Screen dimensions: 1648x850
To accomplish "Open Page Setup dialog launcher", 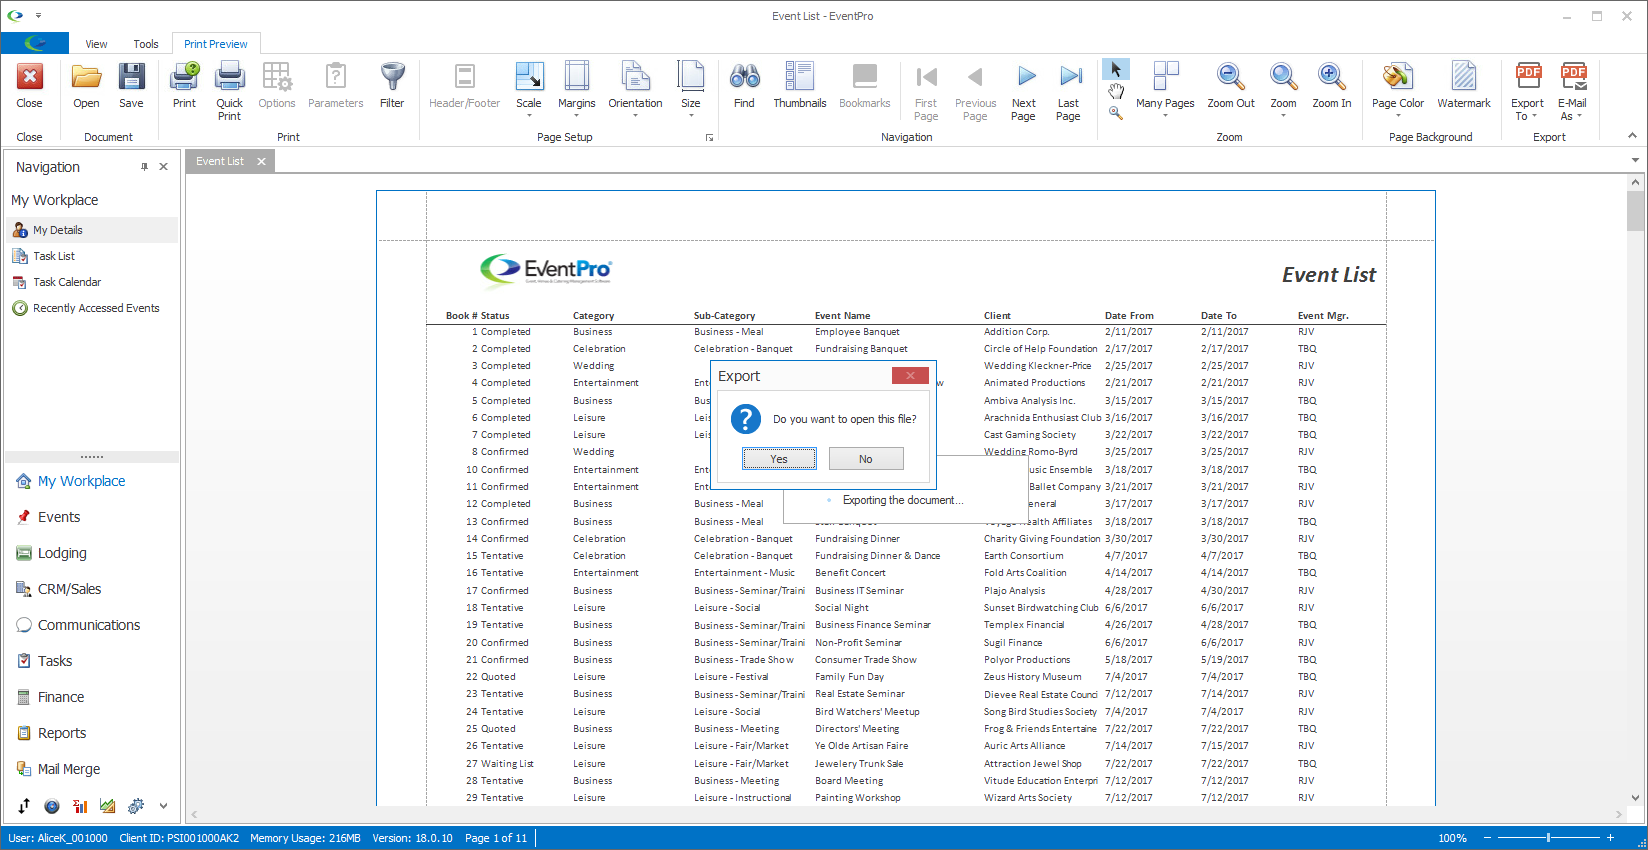I will [709, 138].
